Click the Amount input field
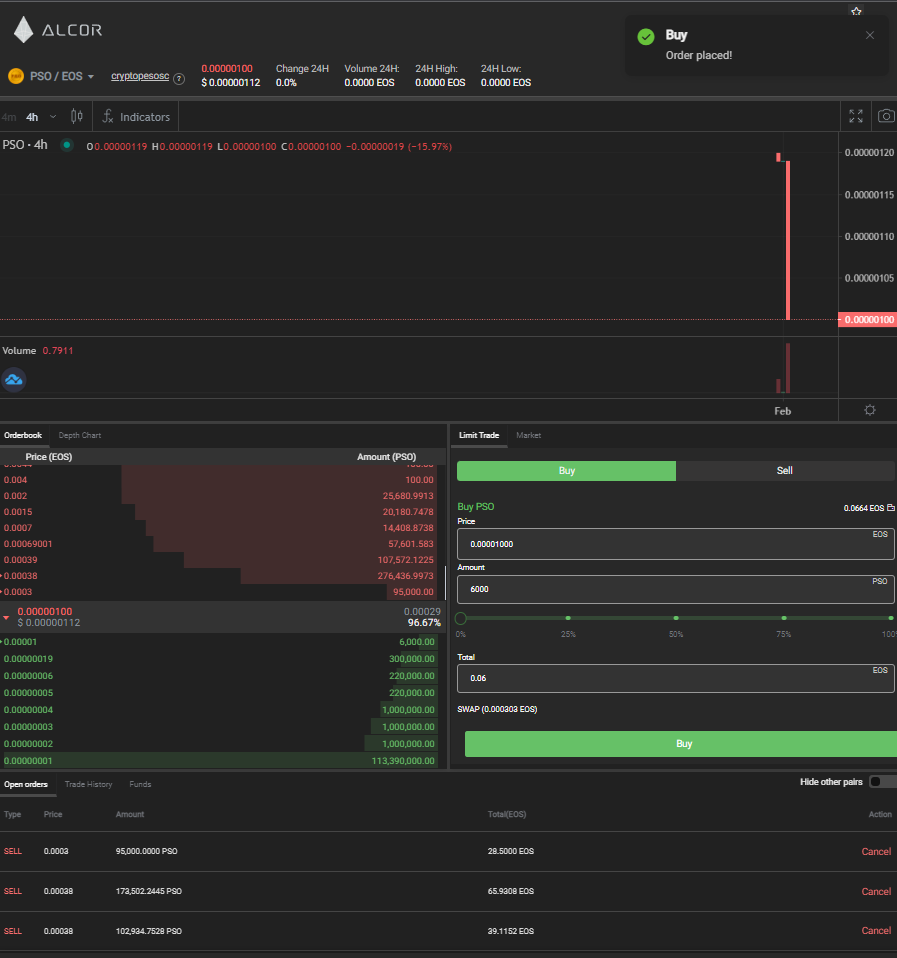Viewport: 897px width, 958px height. click(x=676, y=589)
